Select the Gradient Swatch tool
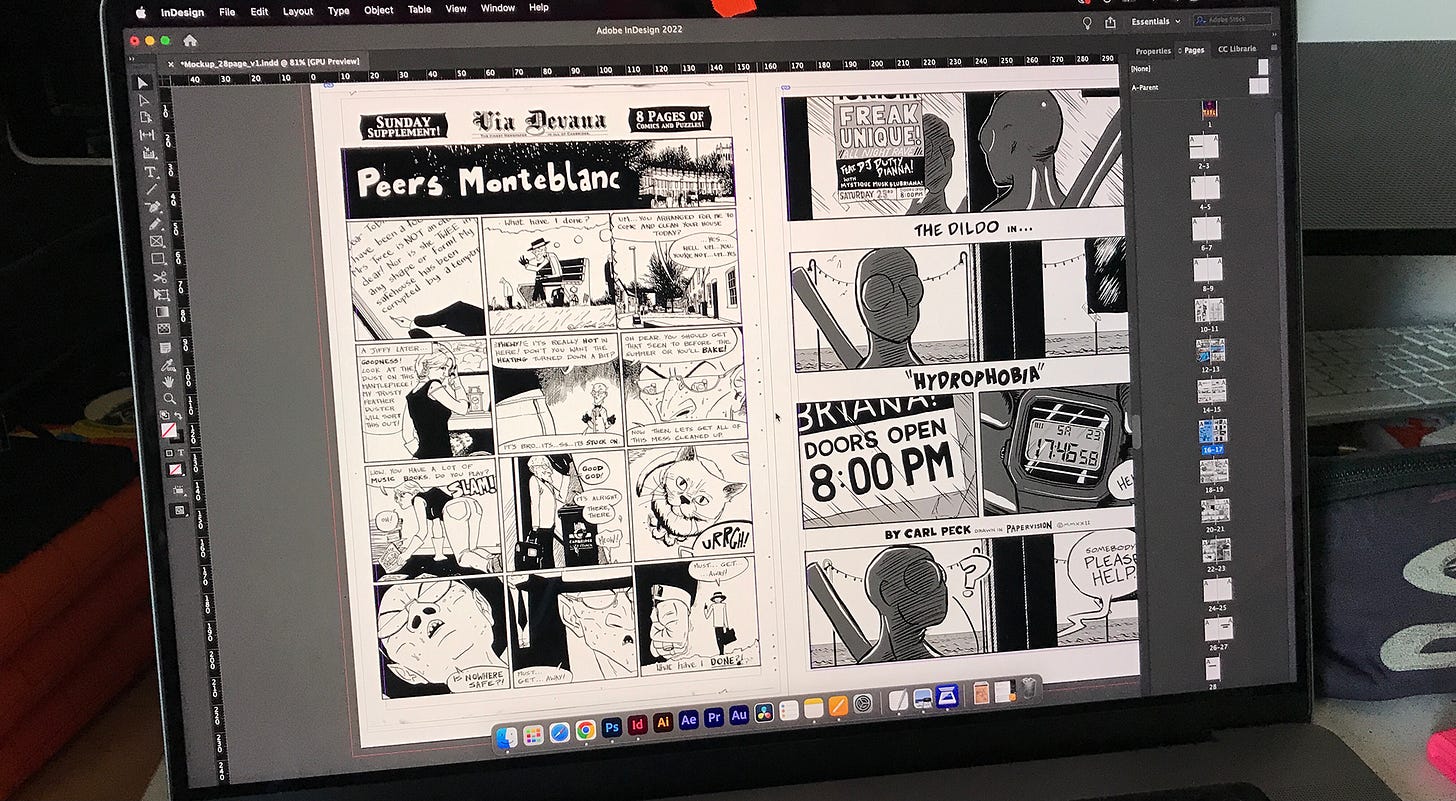 163,312
